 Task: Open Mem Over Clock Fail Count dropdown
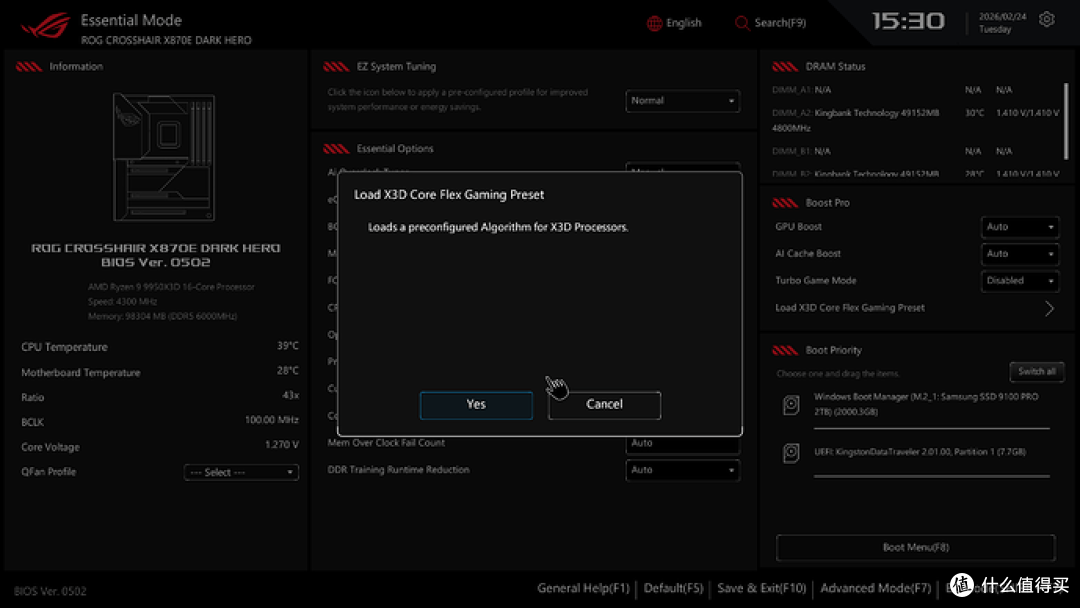[x=683, y=445]
